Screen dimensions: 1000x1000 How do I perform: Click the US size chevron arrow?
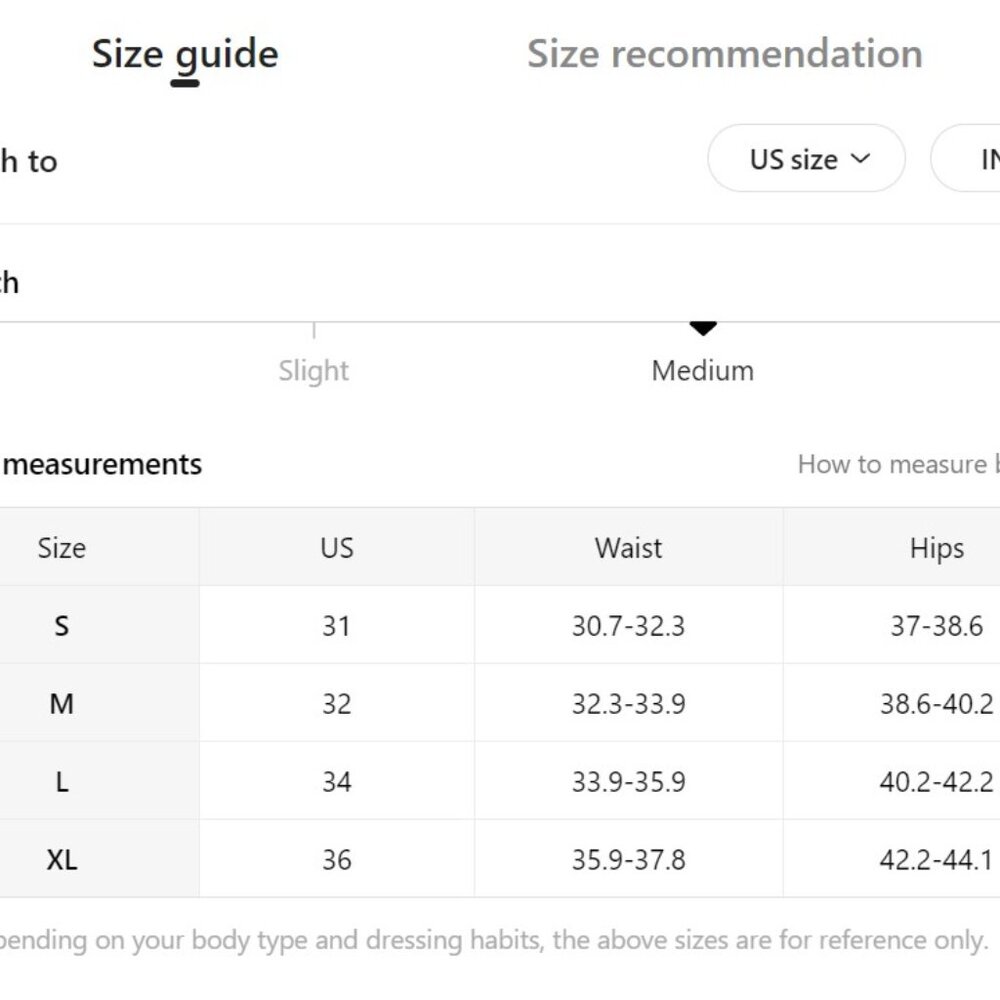[860, 158]
